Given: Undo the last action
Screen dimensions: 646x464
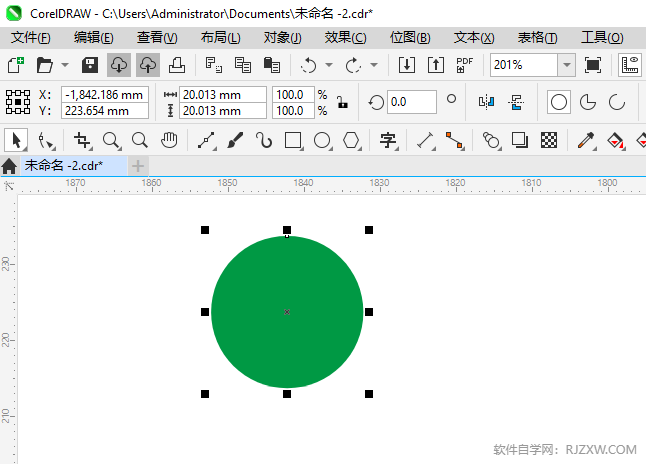Looking at the screenshot, I should tap(308, 65).
